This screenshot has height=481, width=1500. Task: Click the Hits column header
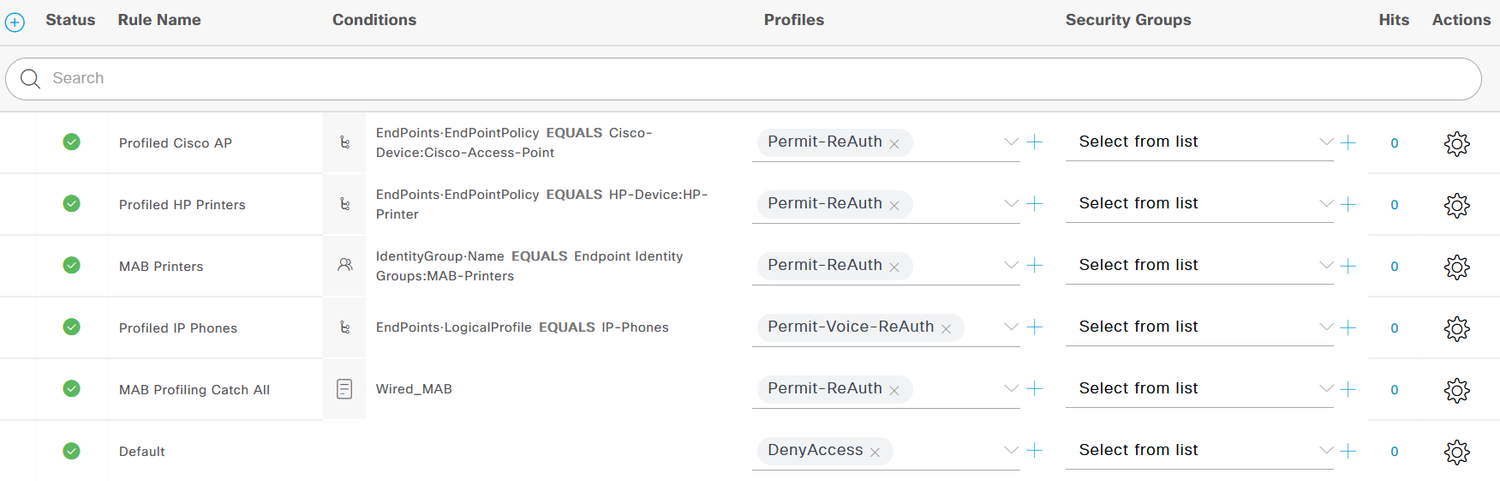(x=1394, y=20)
